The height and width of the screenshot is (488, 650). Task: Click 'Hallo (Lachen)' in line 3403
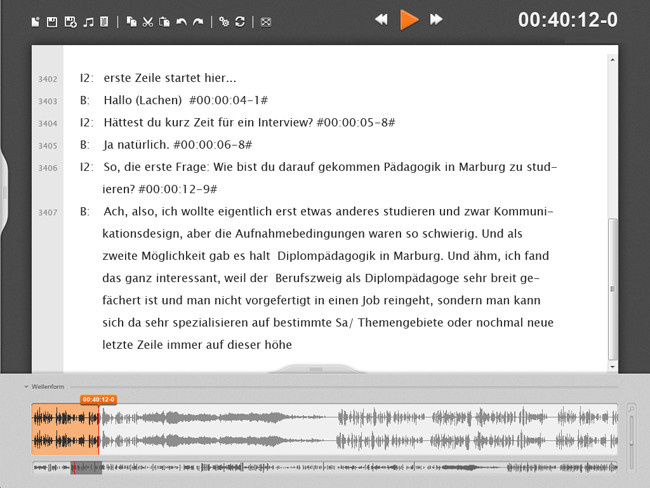pyautogui.click(x=143, y=100)
